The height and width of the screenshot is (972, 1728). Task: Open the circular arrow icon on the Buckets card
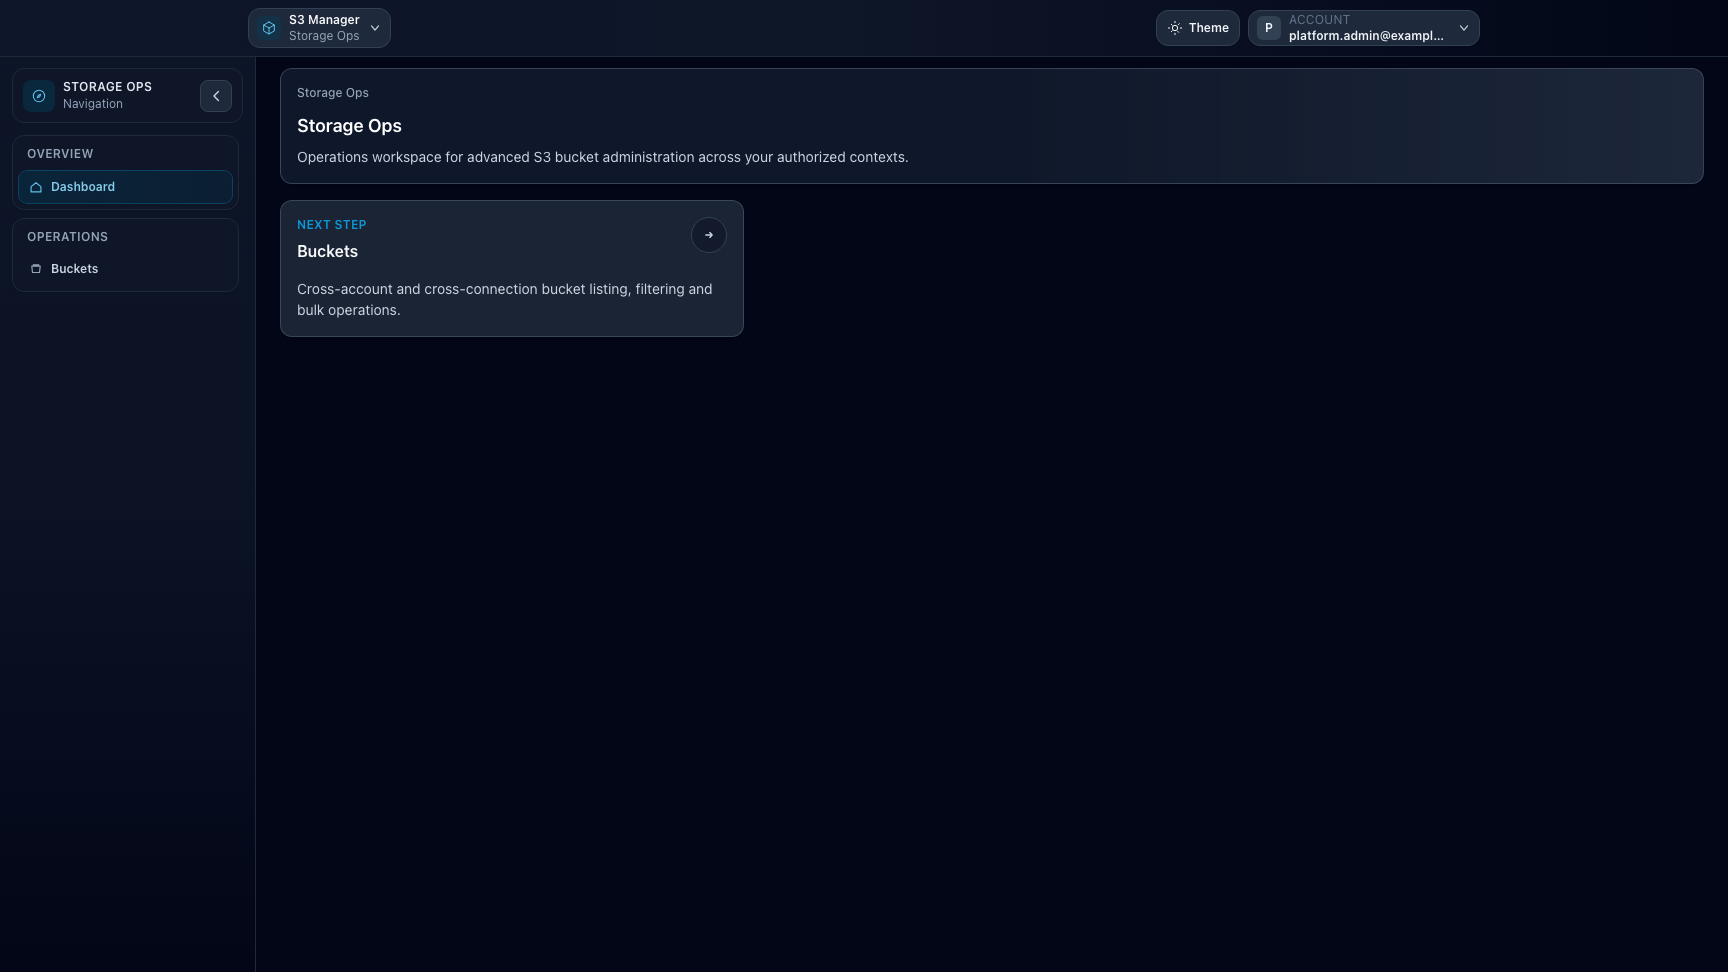pyautogui.click(x=708, y=234)
